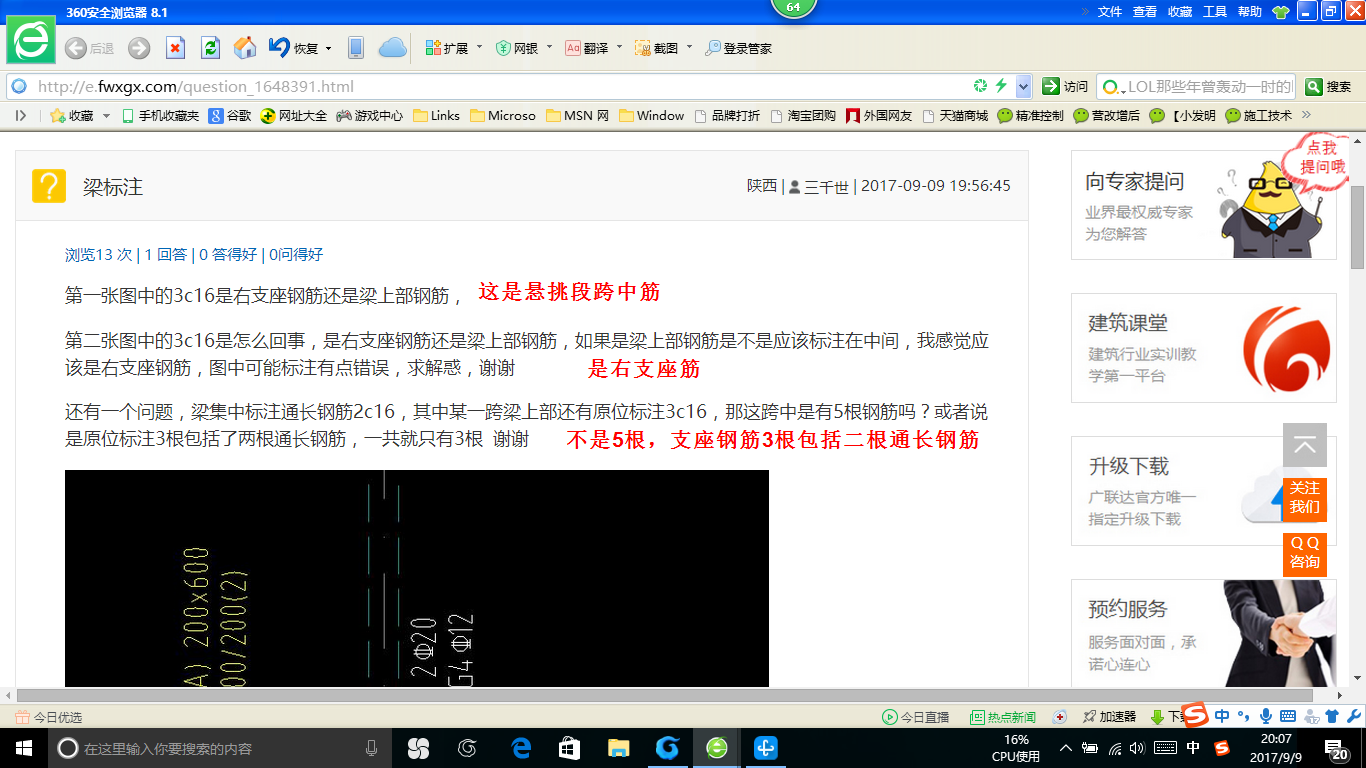Click the back-to-top arrow button
This screenshot has height=768, width=1366.
(x=1305, y=445)
